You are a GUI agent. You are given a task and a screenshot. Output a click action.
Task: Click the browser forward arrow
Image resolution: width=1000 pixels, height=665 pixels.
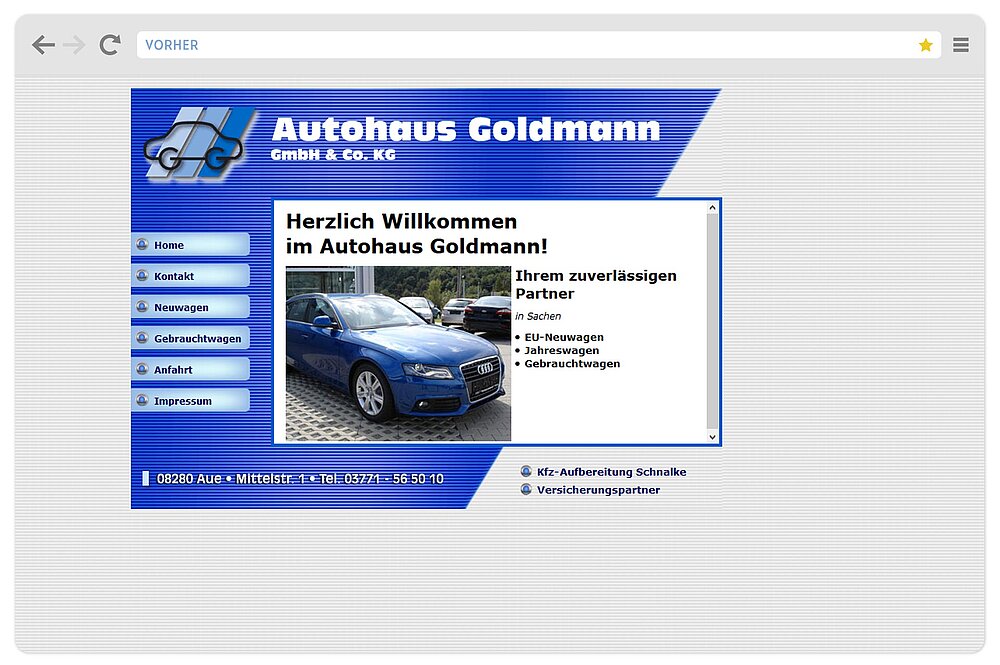click(x=74, y=45)
